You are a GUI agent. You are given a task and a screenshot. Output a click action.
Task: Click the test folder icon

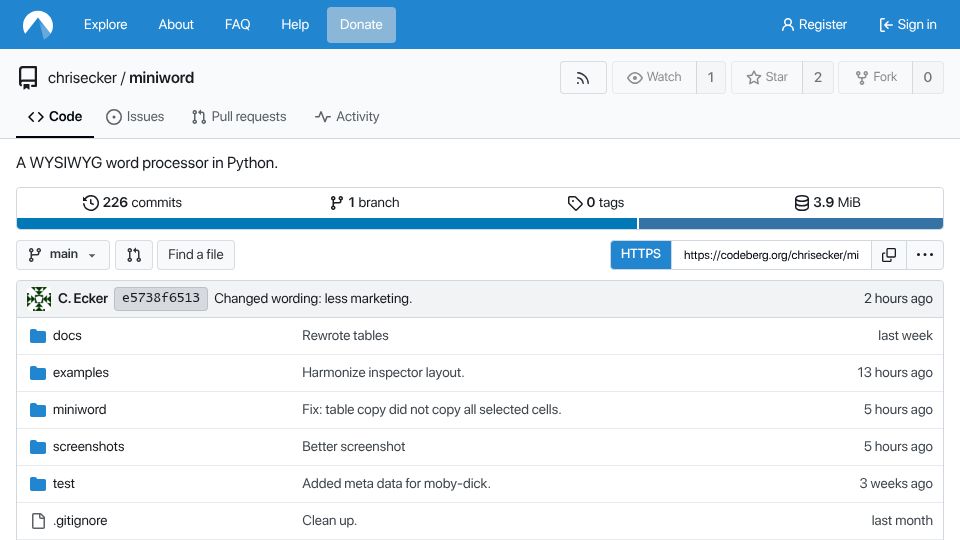pos(38,484)
